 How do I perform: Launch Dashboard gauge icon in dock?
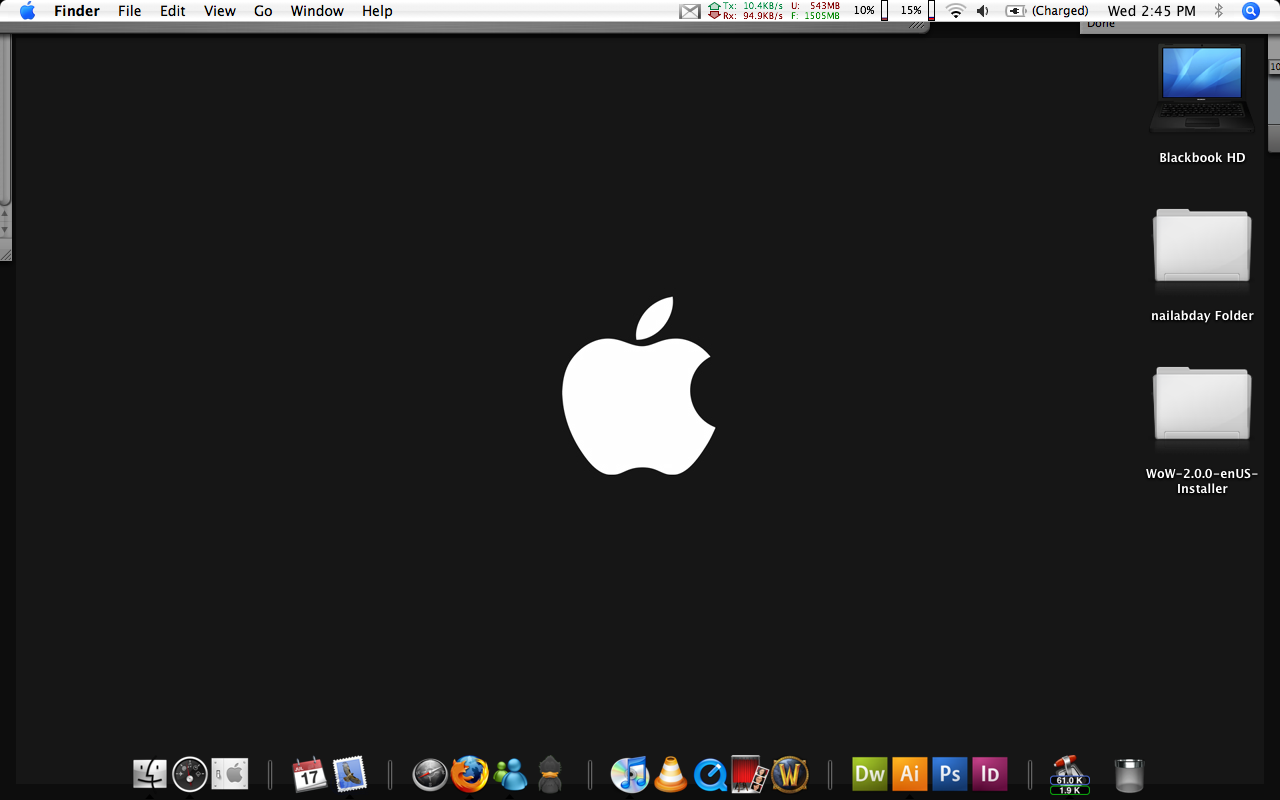pyautogui.click(x=190, y=773)
